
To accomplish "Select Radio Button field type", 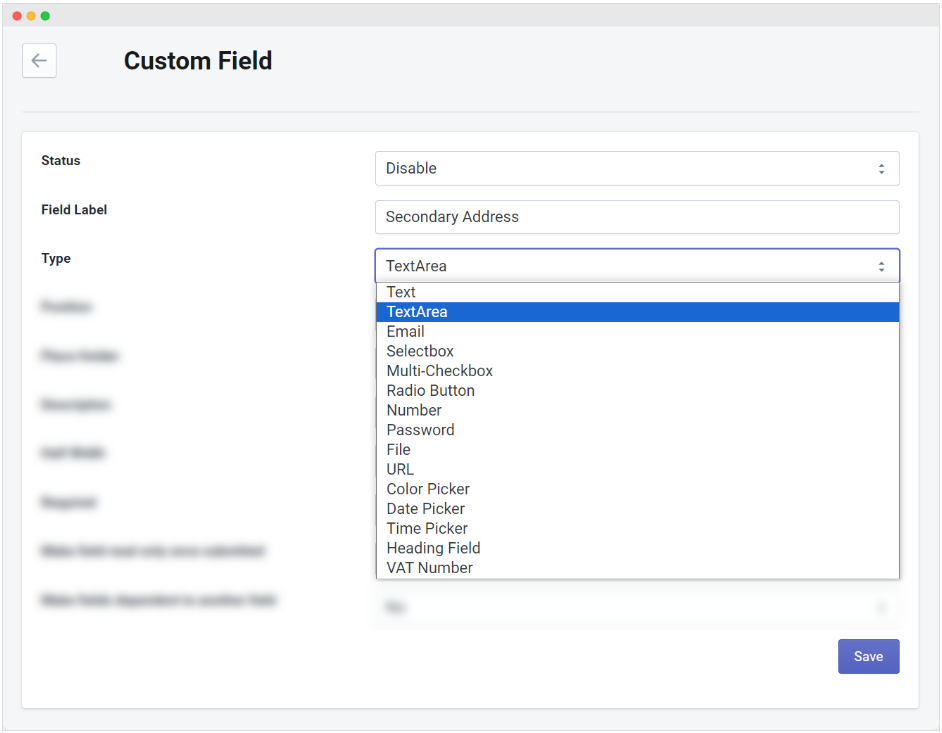I will [x=430, y=390].
